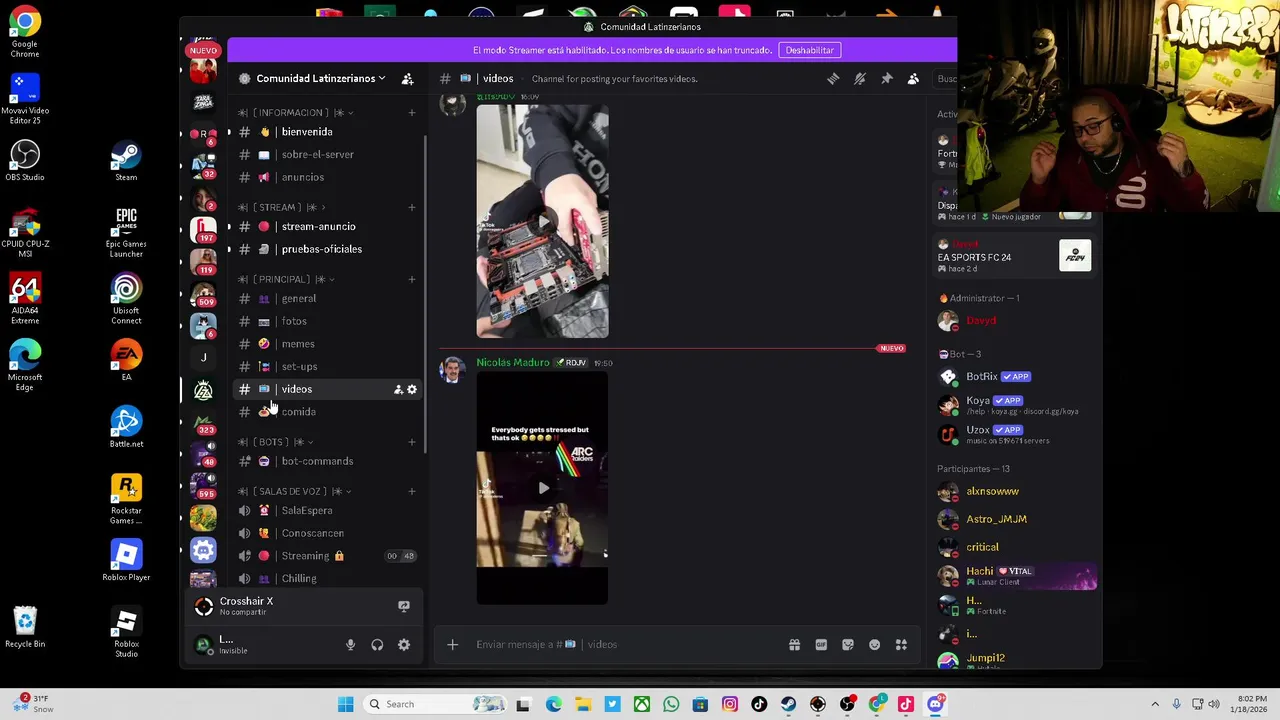Open the pruebas-oficiales channel

(x=327, y=249)
